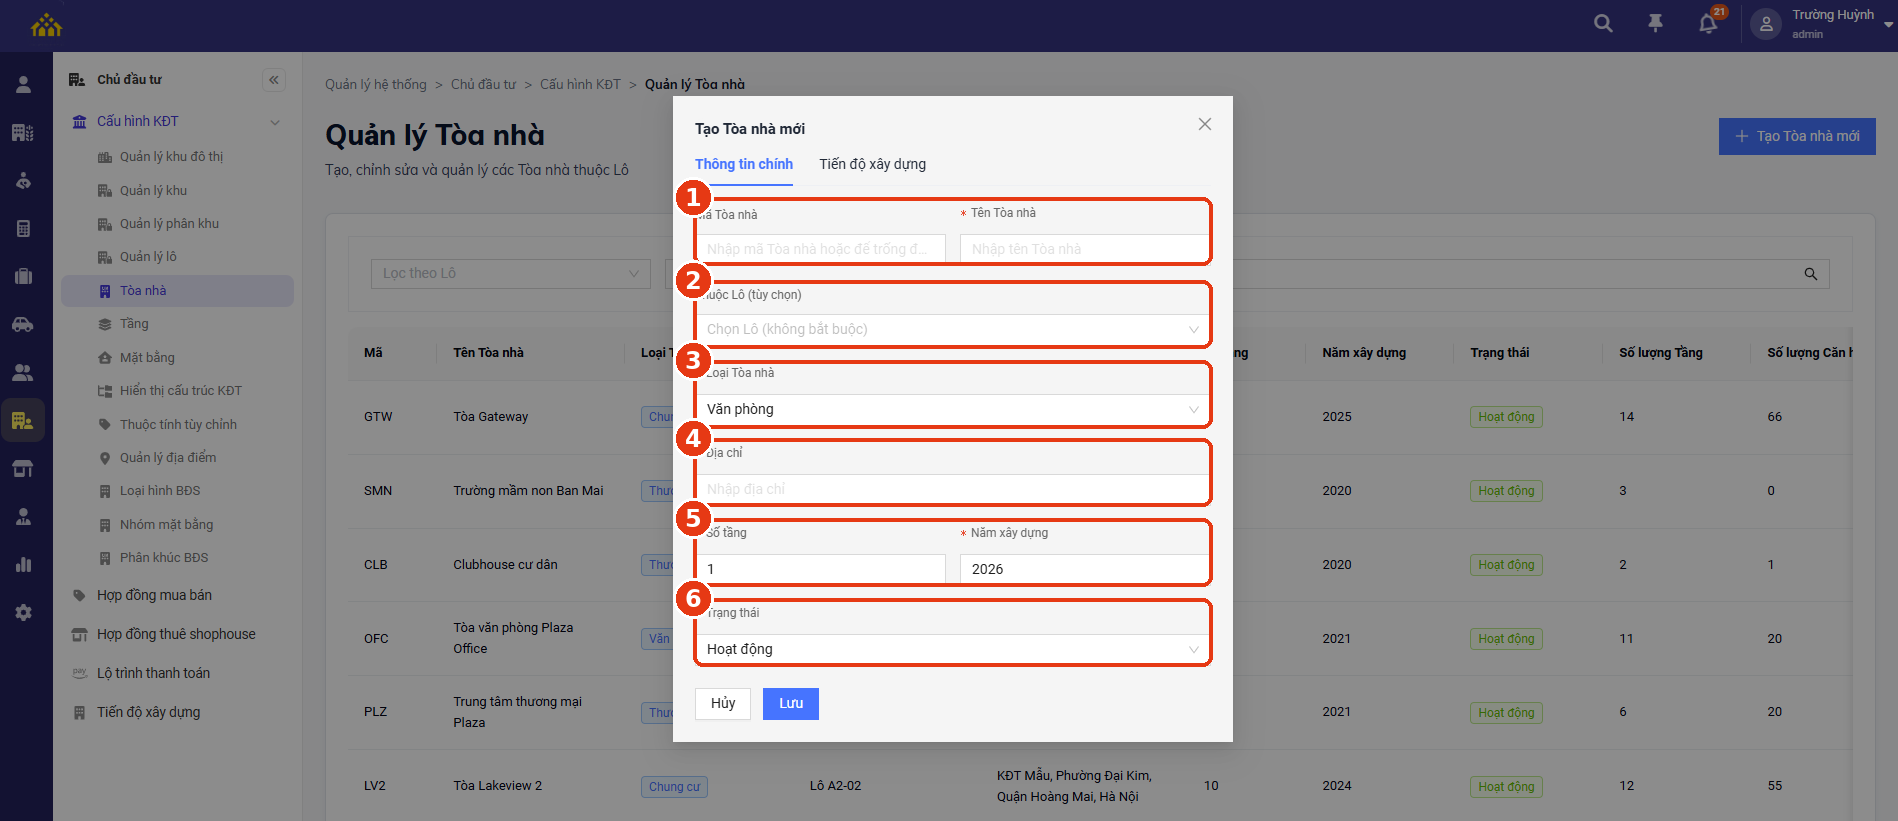Focus the Năm xây dựng field showing 2026

[x=1085, y=569]
